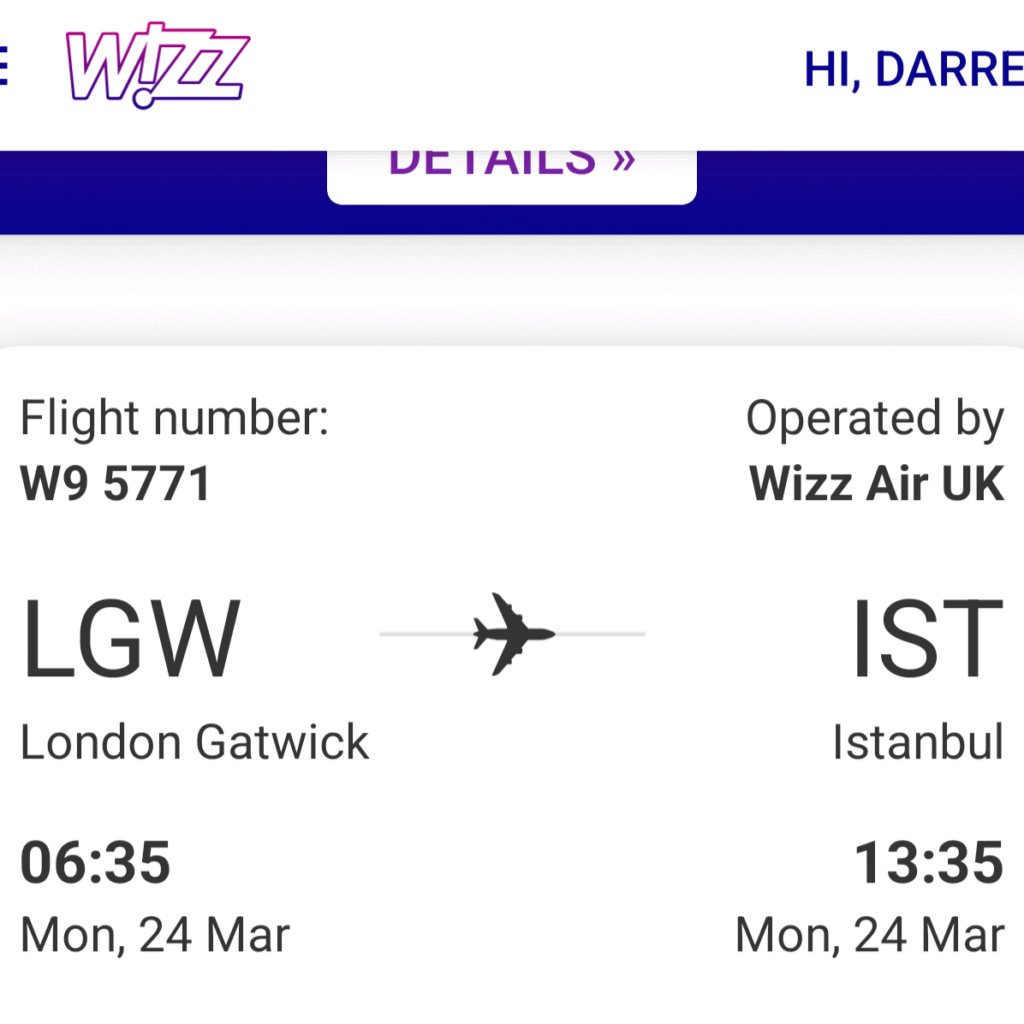Click the 'Operated by' label
1024x1024 pixels.
[x=874, y=418]
